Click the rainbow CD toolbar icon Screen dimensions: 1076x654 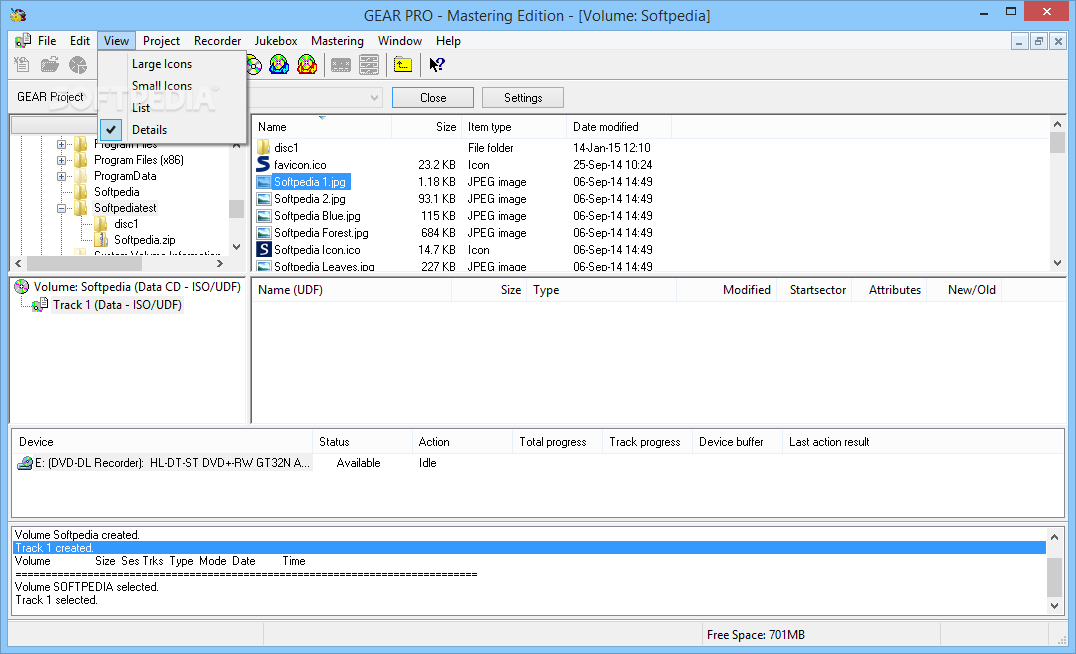[x=254, y=65]
